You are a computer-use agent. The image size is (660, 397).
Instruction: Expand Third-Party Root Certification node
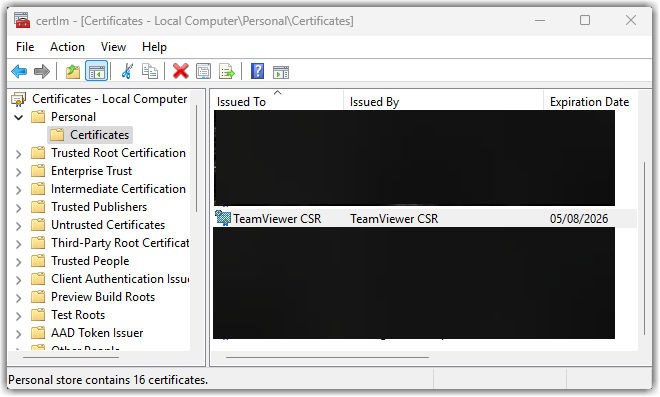click(x=19, y=244)
